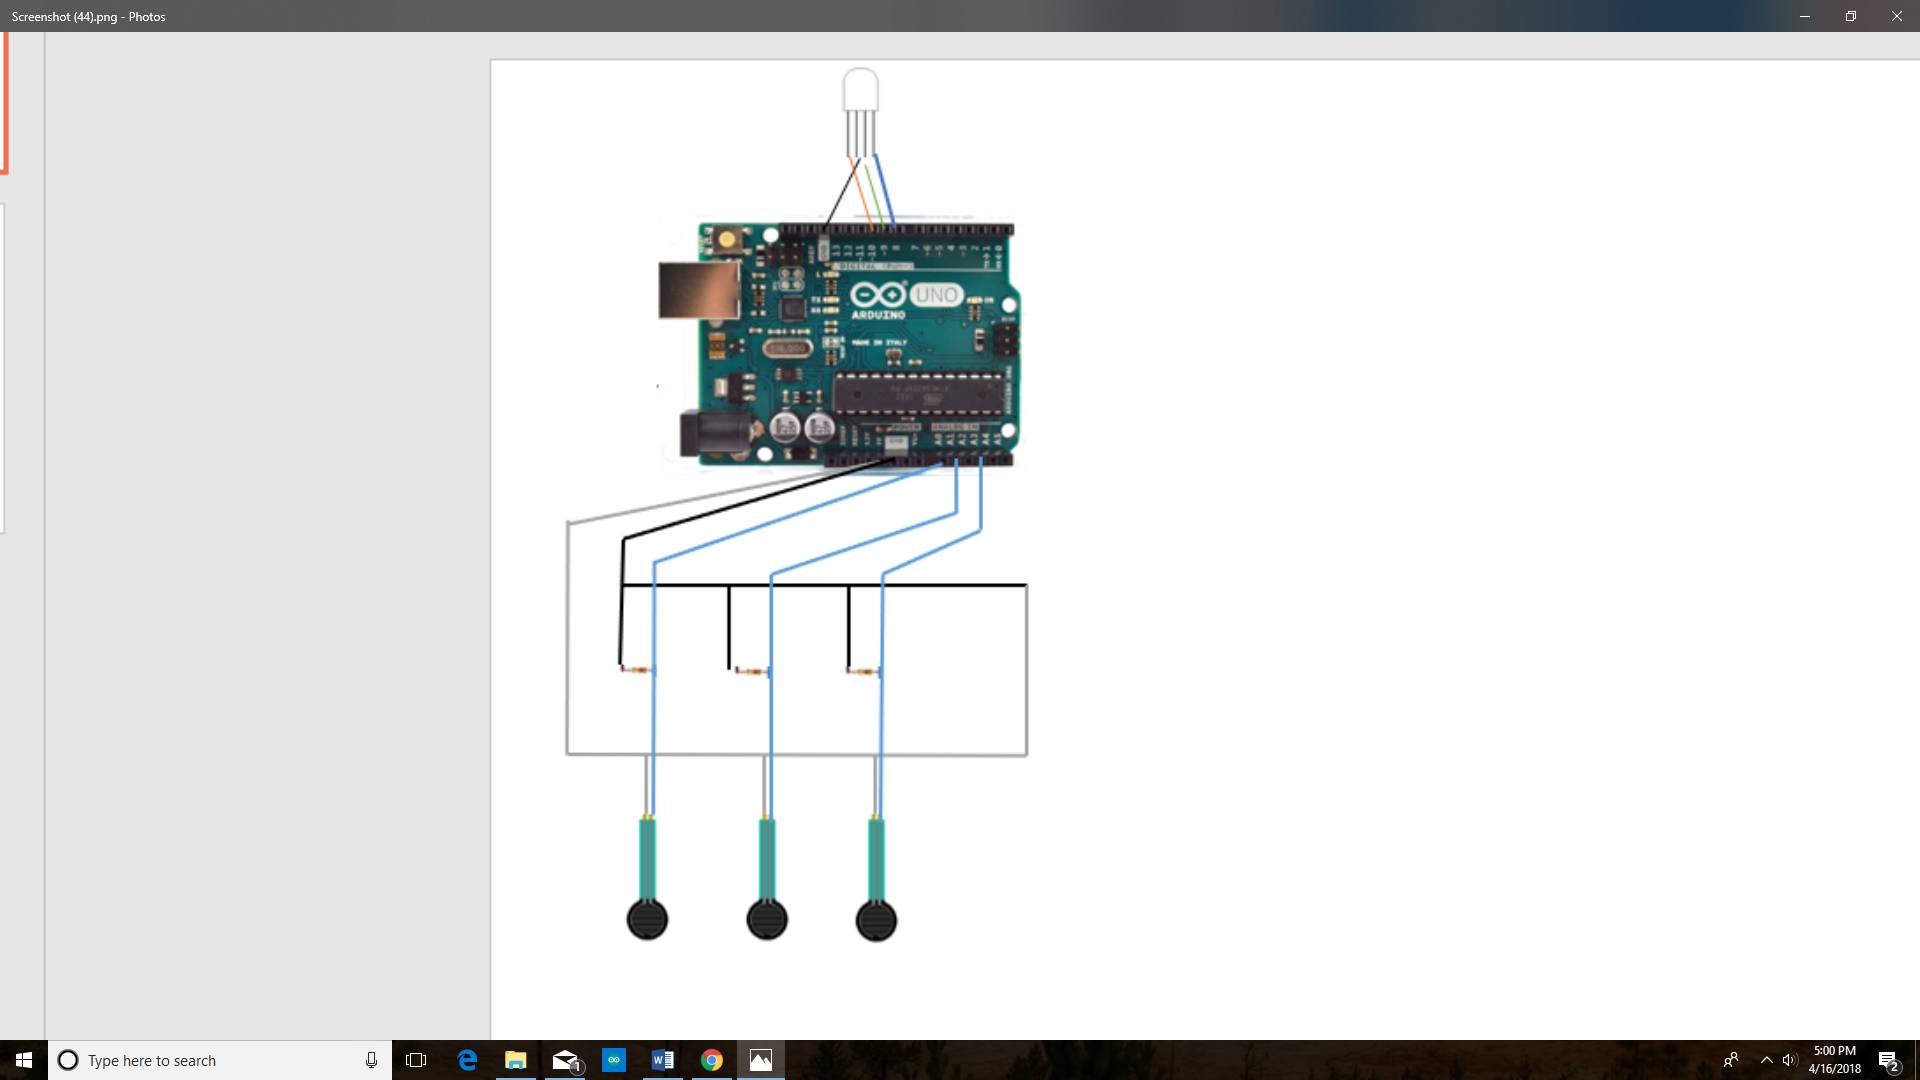Screen dimensions: 1920x1080
Task: Open the Mail app showing 1 unread
Action: [x=565, y=1060]
